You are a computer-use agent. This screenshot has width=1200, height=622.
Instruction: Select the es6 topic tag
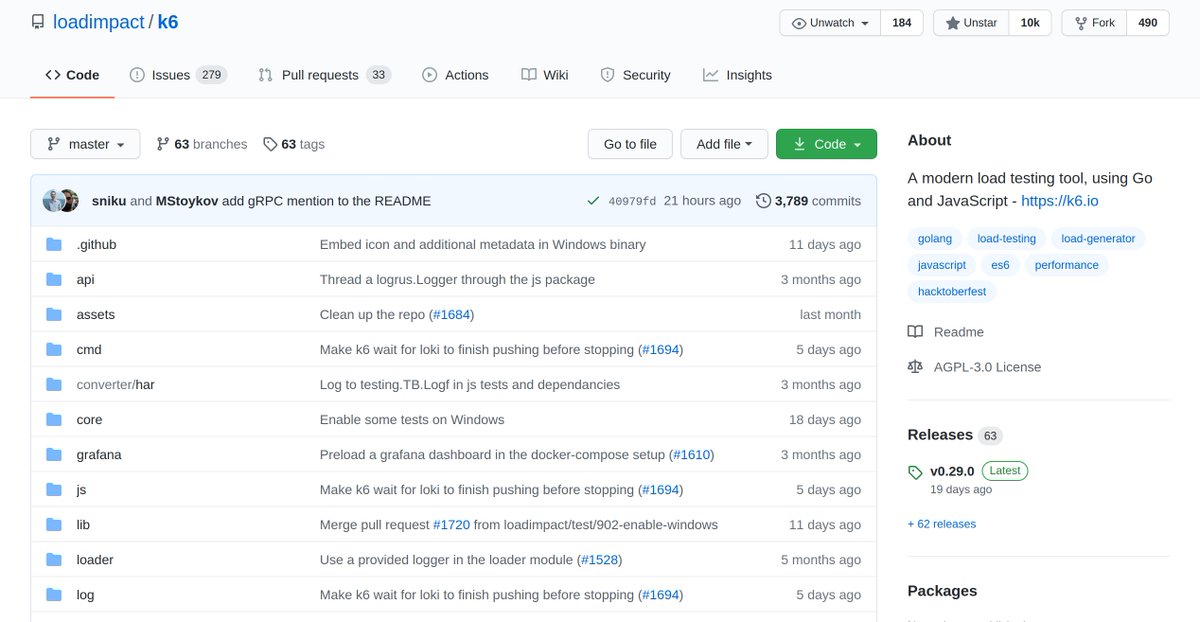(x=1000, y=265)
